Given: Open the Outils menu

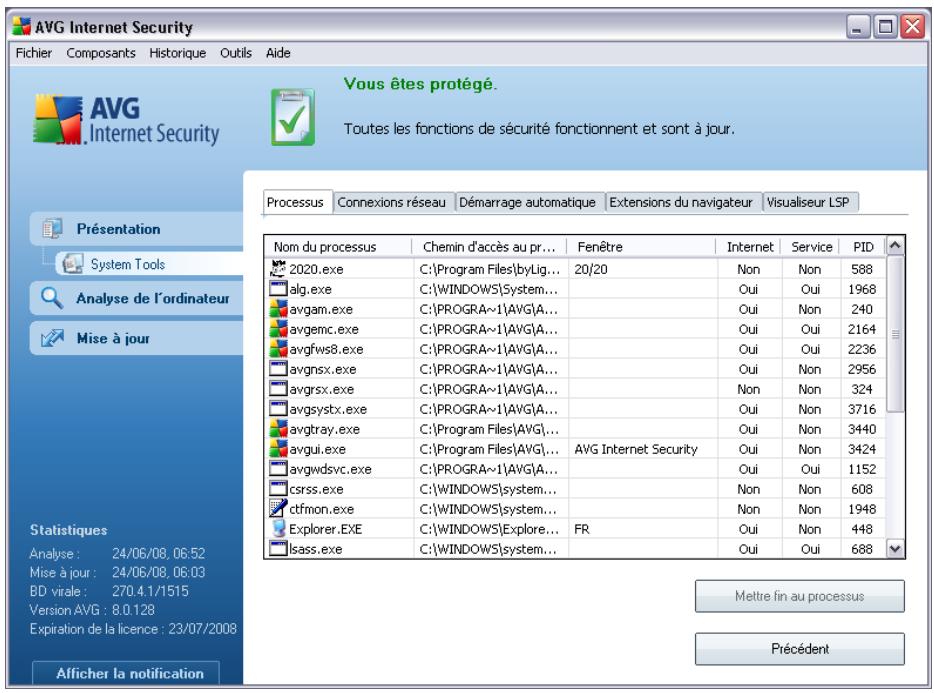Looking at the screenshot, I should [x=236, y=53].
